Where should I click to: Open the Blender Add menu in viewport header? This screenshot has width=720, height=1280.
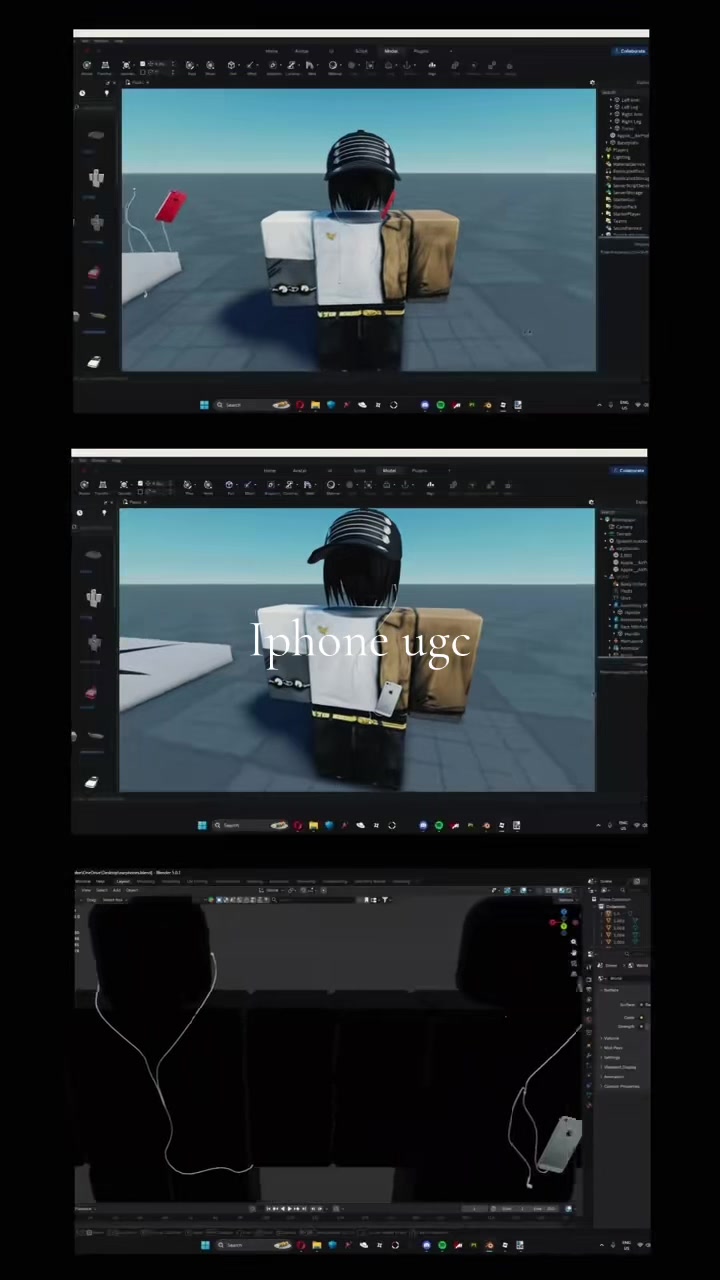(x=117, y=890)
